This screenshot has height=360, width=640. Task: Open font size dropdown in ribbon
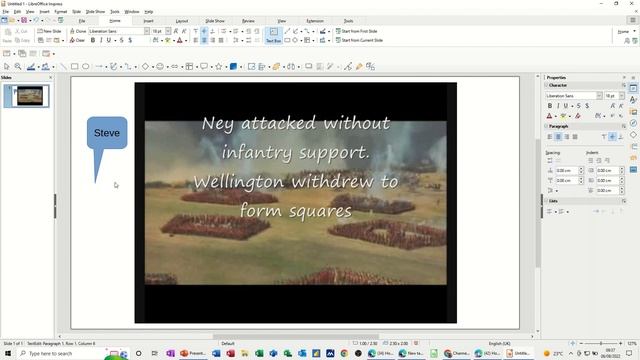click(x=168, y=31)
